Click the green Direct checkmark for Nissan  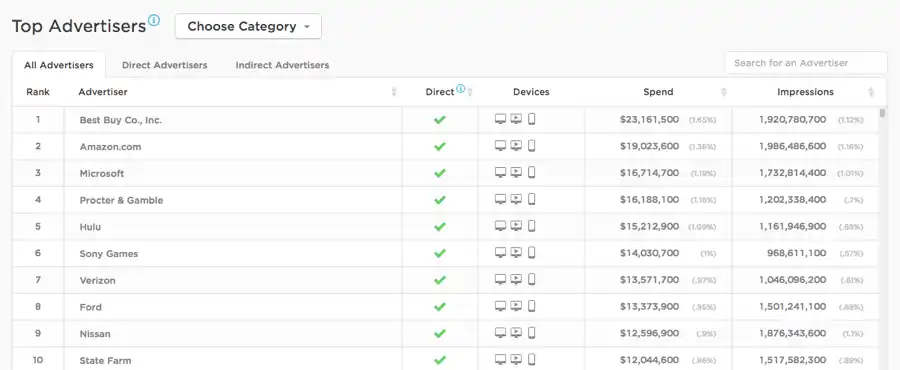click(440, 333)
